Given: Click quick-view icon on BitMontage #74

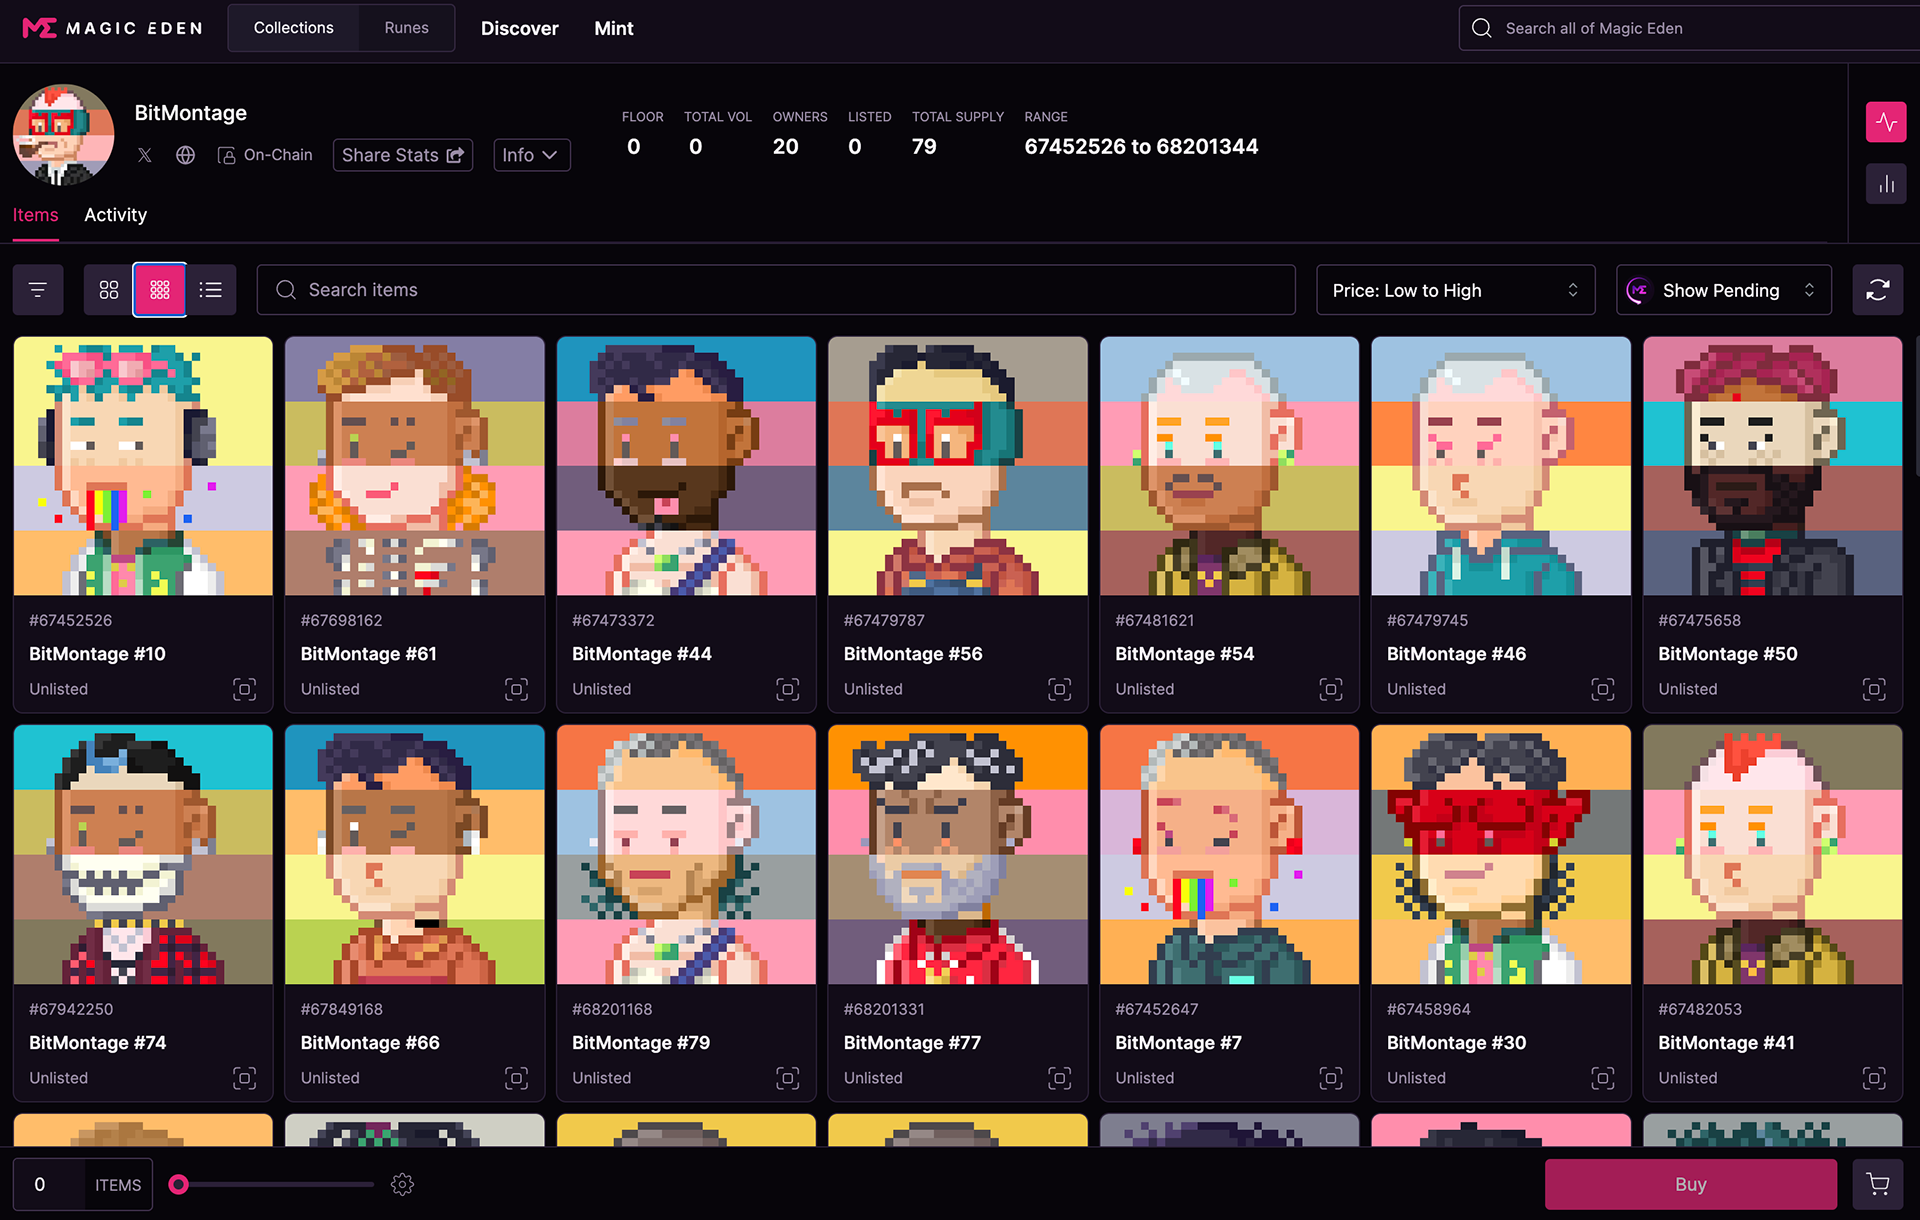Looking at the screenshot, I should pos(244,1077).
